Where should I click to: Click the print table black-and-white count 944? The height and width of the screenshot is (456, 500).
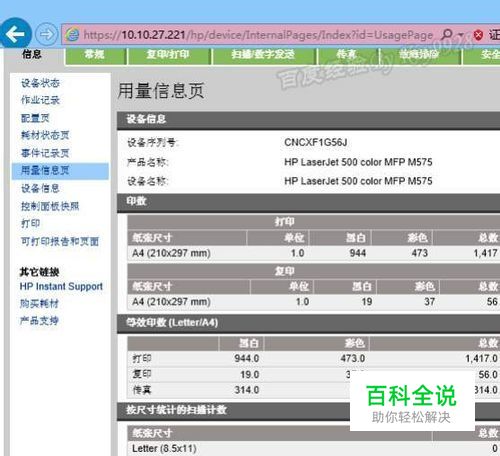point(358,253)
